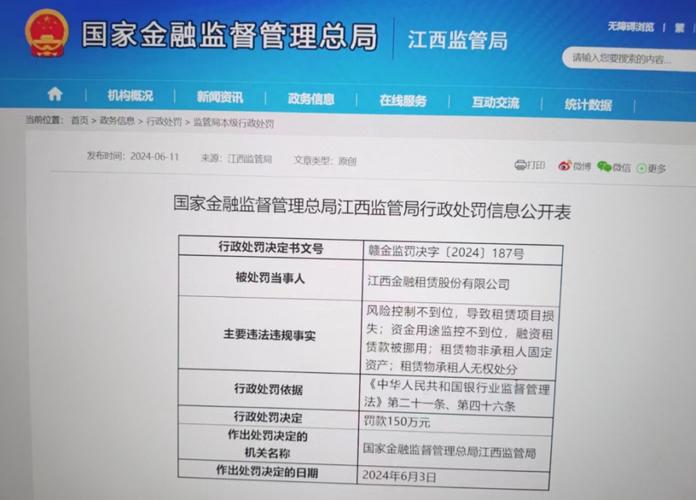Select the cell 赣金监罚决字〔2024〕187号
The image size is (696, 500).
[463, 253]
